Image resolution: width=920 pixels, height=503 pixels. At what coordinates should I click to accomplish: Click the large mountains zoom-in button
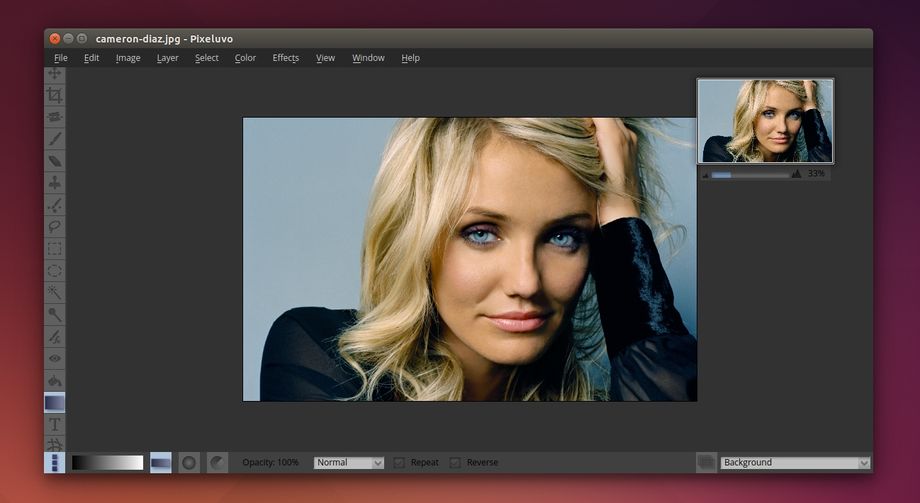click(796, 174)
